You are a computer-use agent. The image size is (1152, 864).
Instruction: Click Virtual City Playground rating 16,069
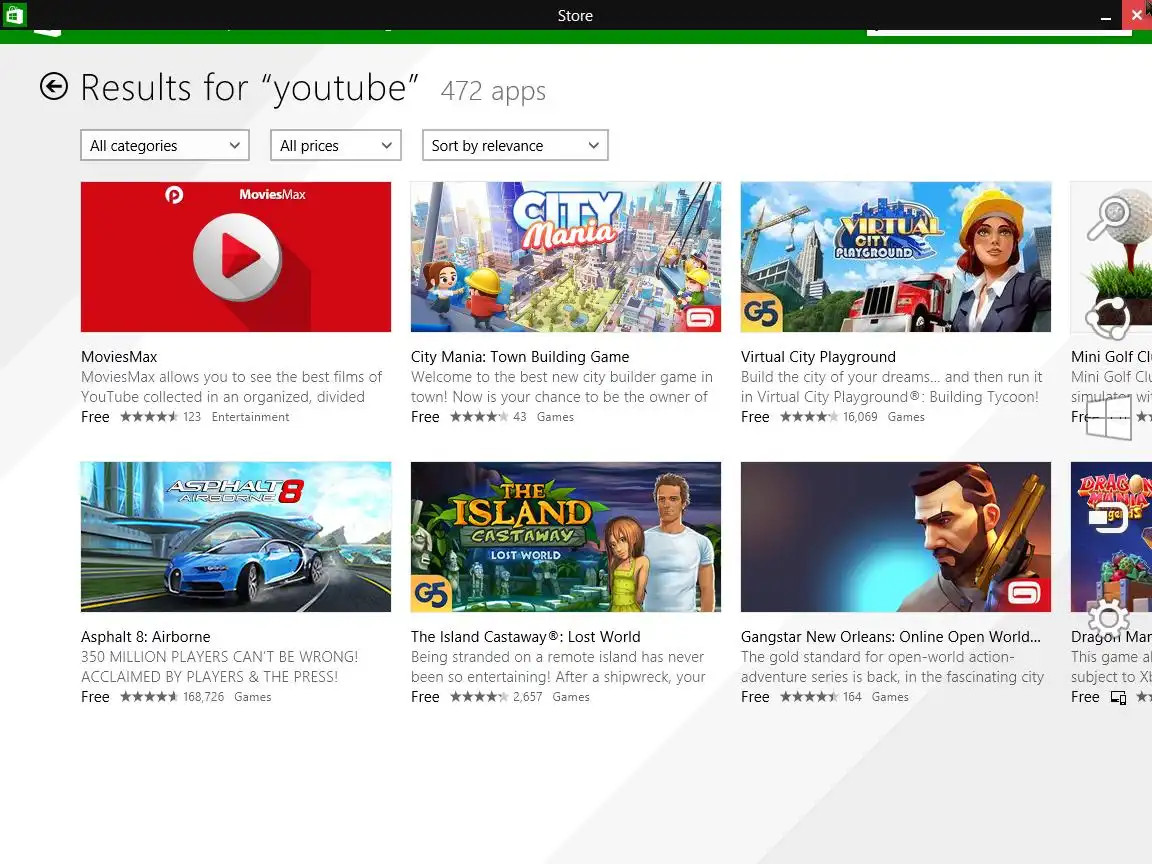click(x=860, y=417)
